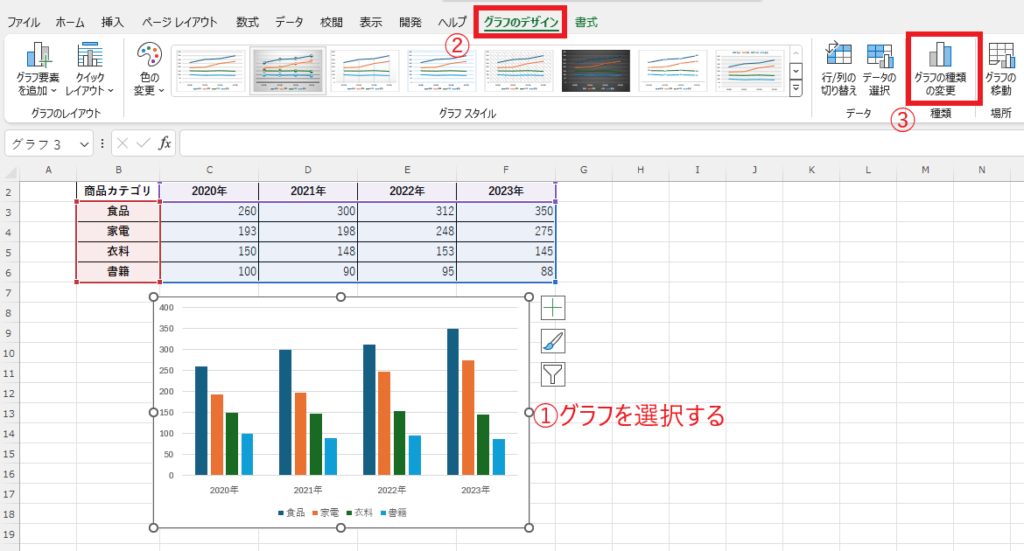
Task: Click the select-all corner of the sheet
Action: click(x=10, y=171)
